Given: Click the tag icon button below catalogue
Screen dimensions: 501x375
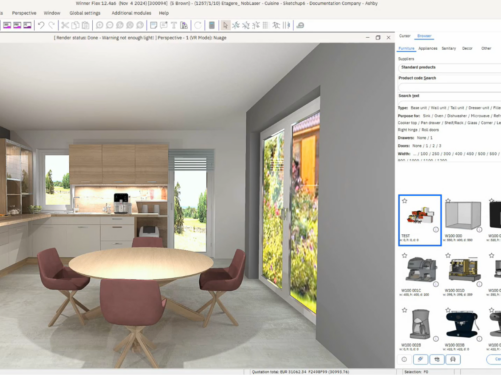Looking at the screenshot, I should [420, 359].
